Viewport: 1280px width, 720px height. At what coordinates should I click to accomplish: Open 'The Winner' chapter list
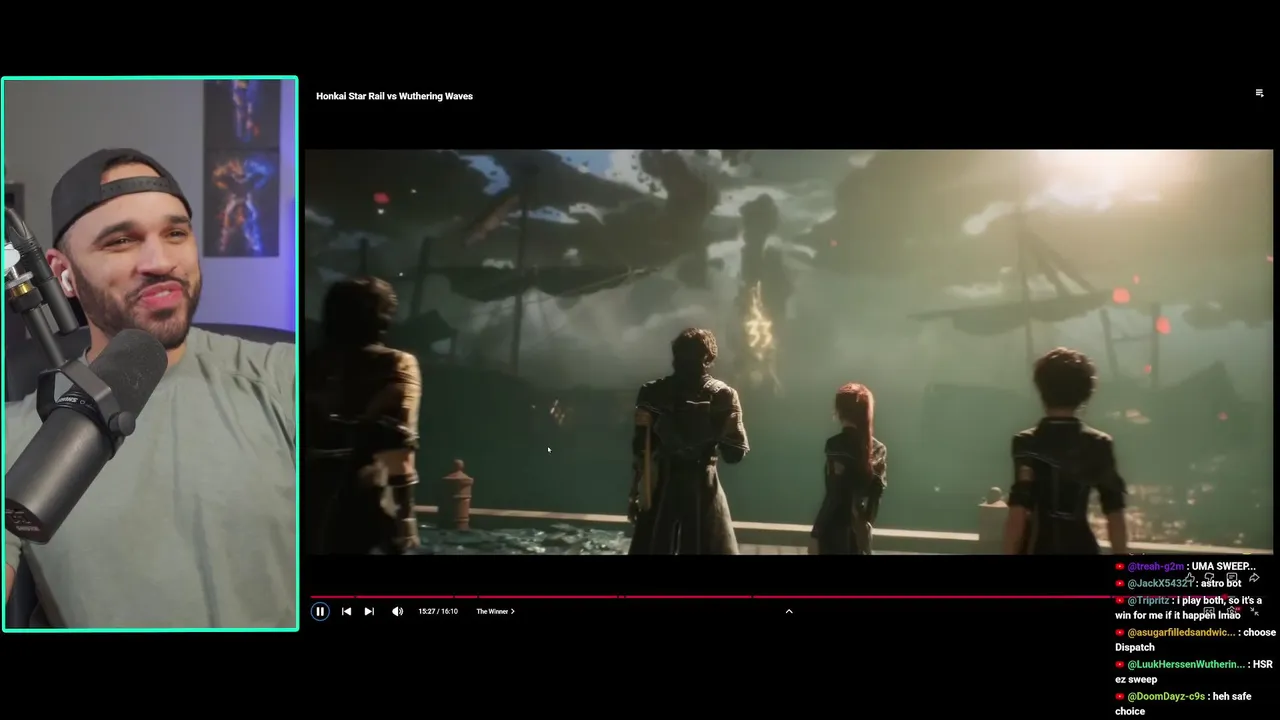495,611
